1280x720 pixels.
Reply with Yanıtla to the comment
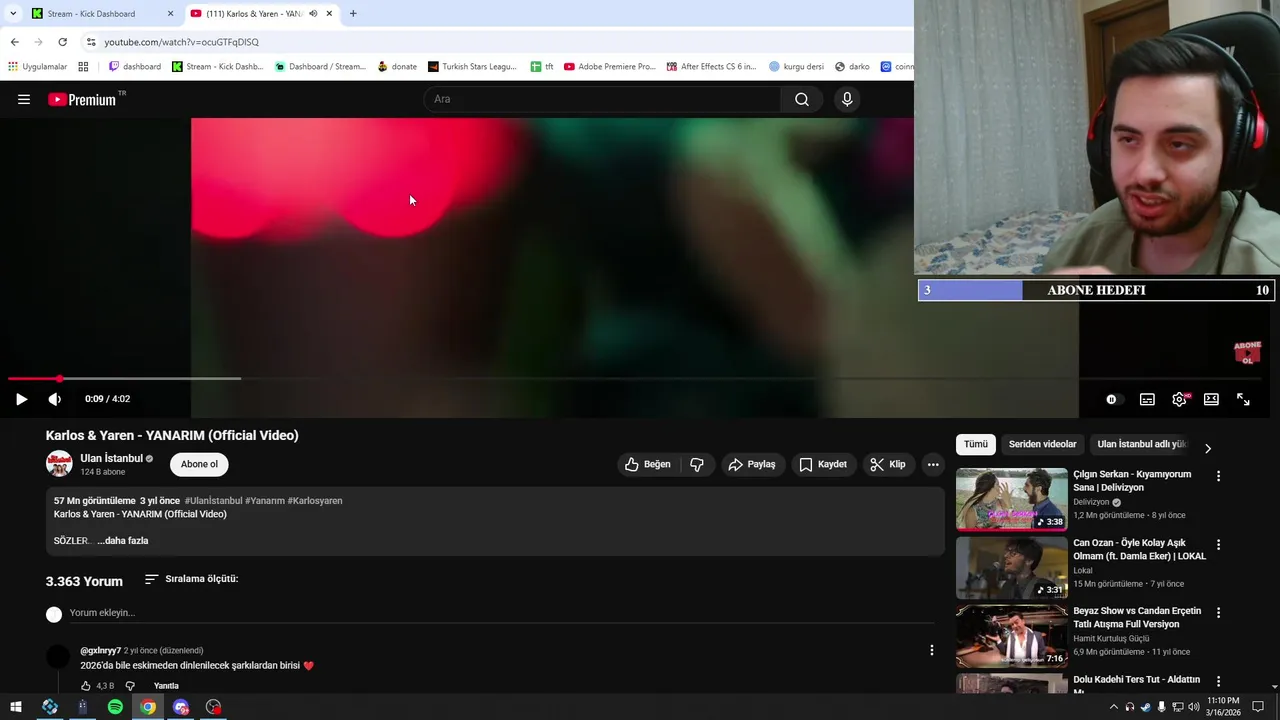click(166, 686)
